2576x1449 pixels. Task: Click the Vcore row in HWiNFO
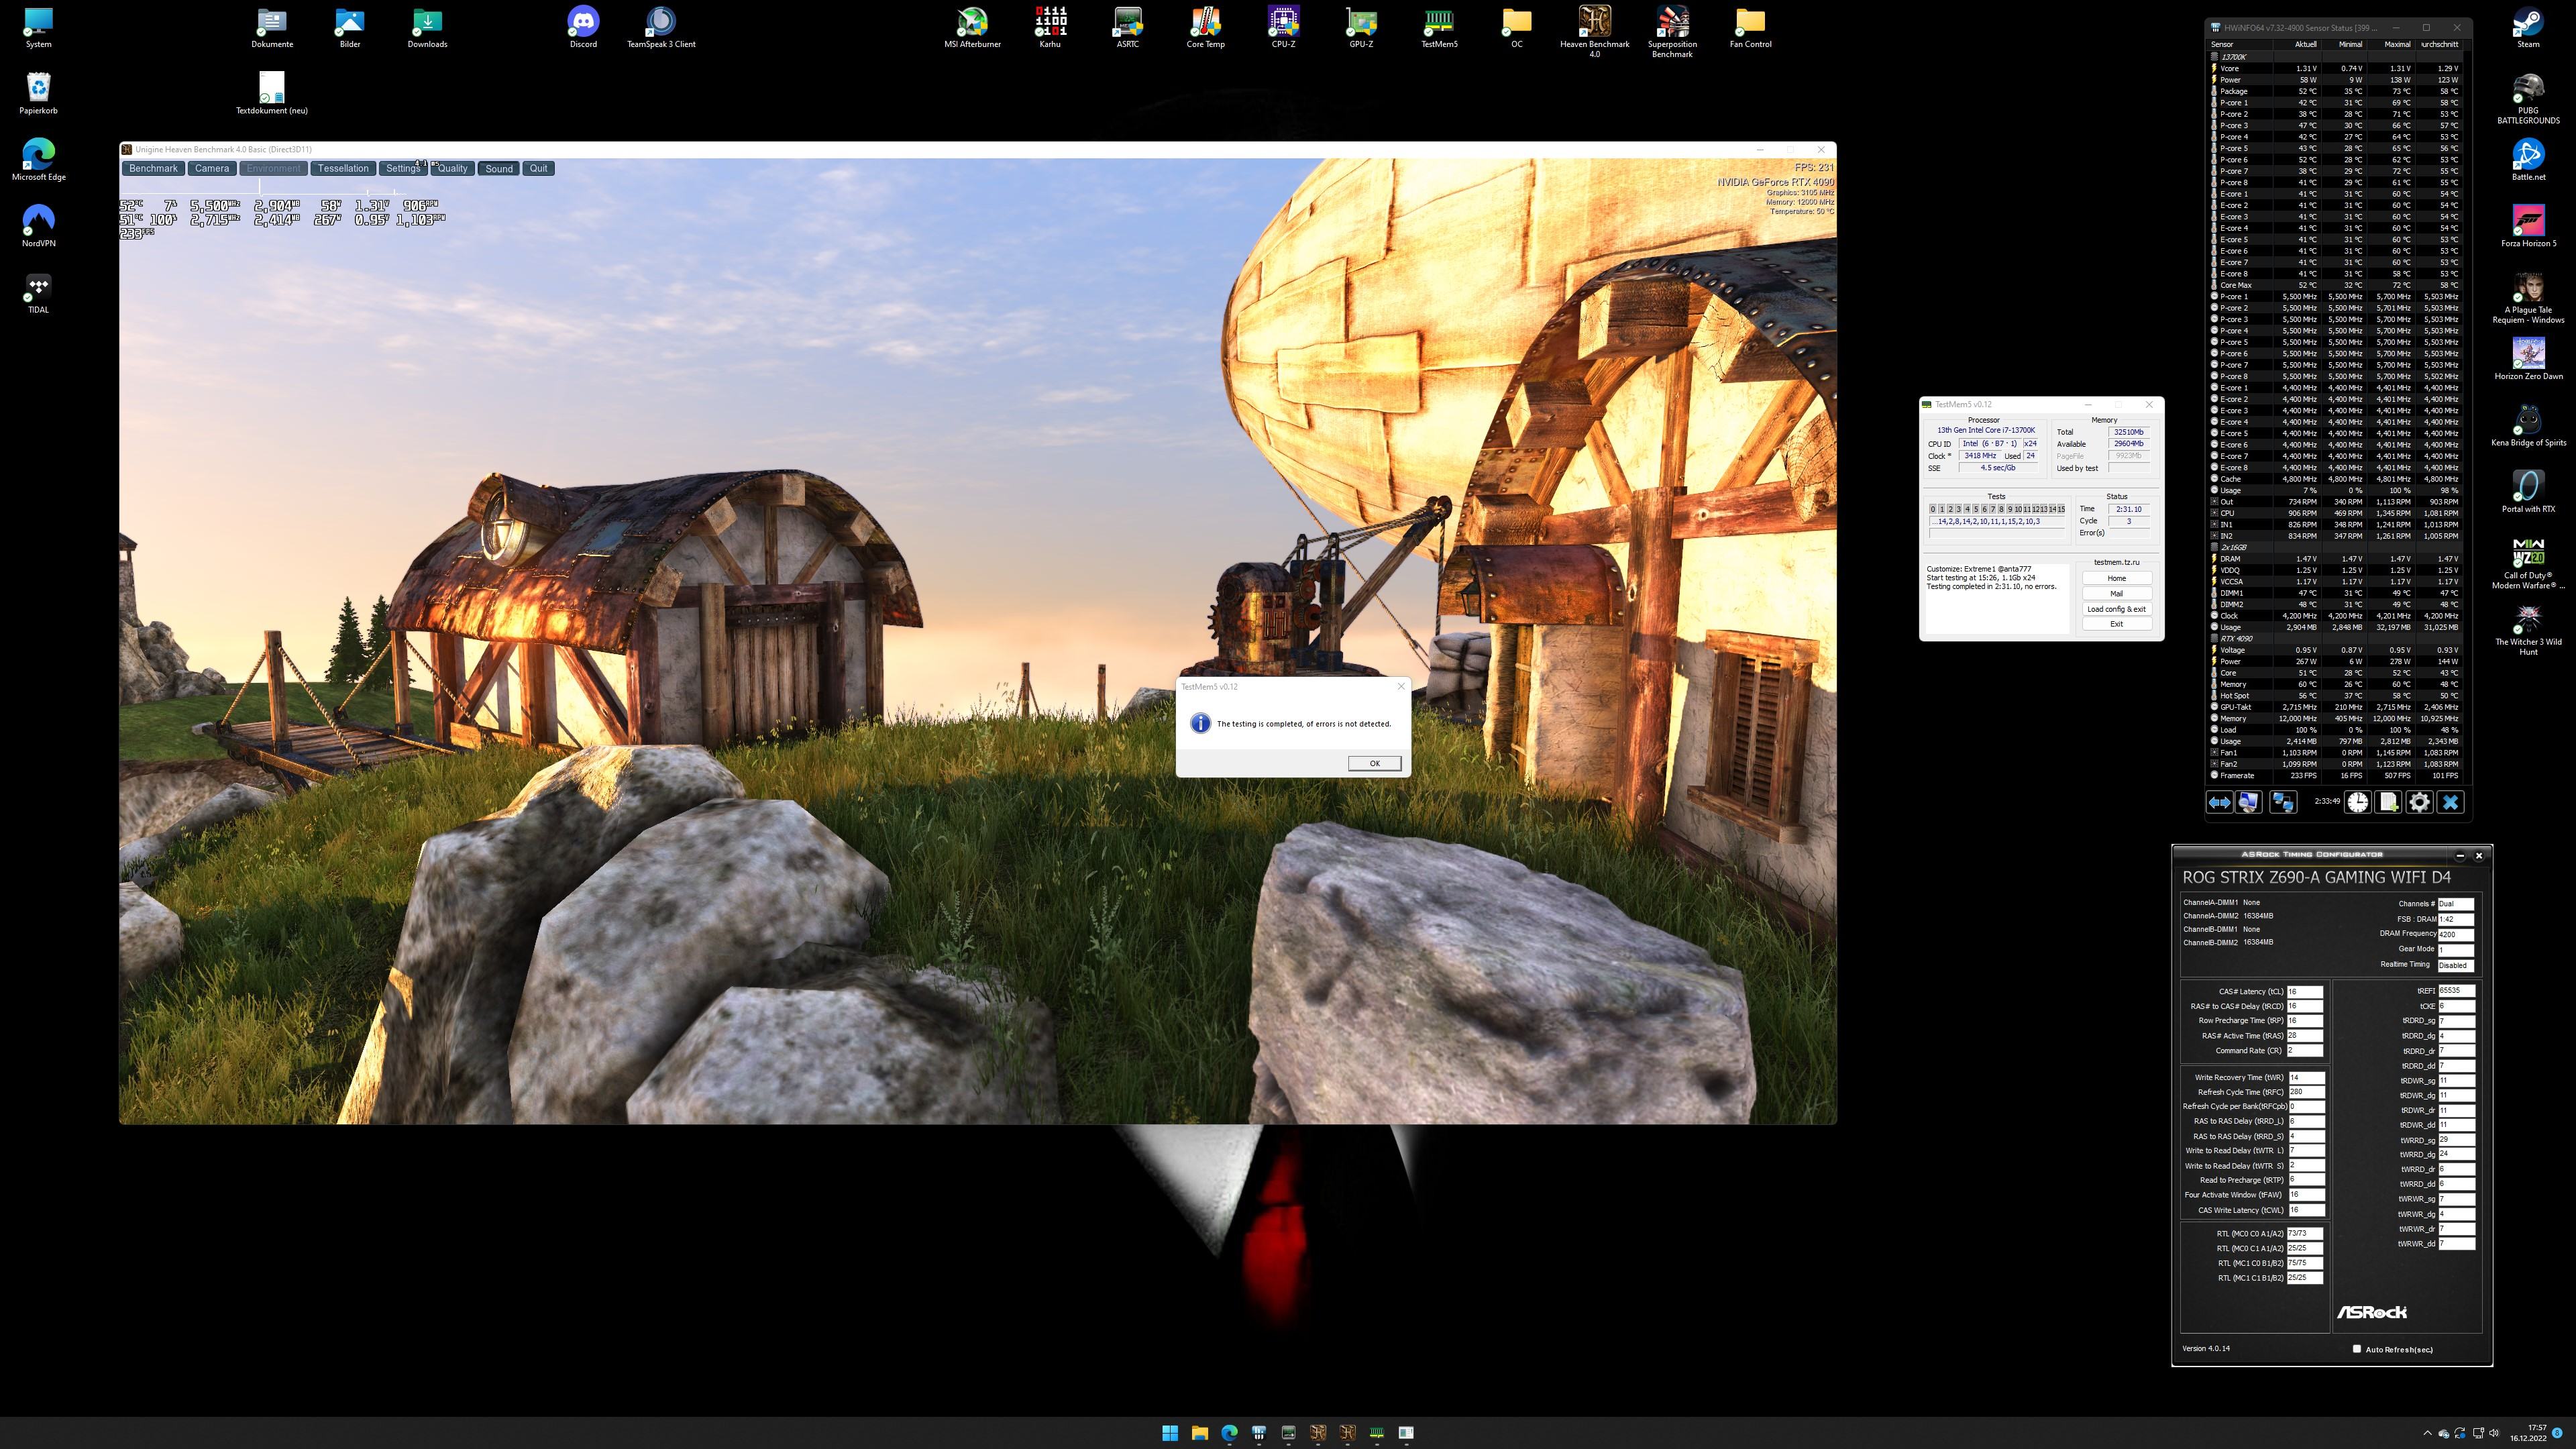[x=2336, y=68]
